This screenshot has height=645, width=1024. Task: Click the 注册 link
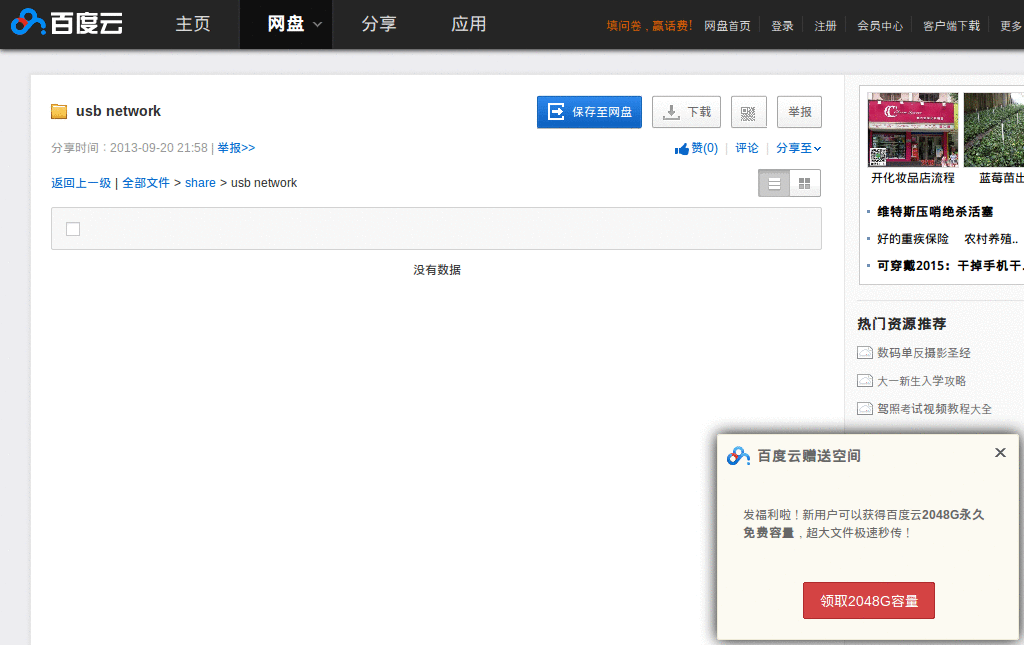[x=825, y=25]
